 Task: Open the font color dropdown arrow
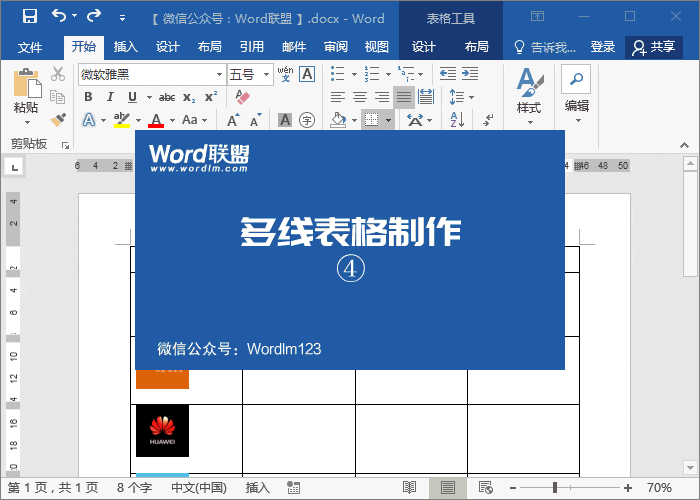point(172,120)
